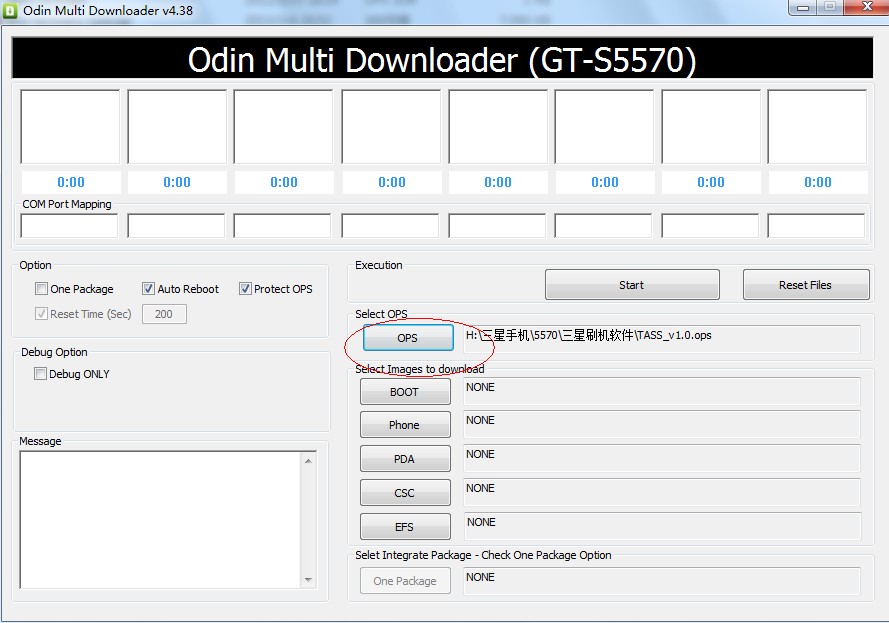
Task: Click the Odin app icon in title bar
Action: 10,11
